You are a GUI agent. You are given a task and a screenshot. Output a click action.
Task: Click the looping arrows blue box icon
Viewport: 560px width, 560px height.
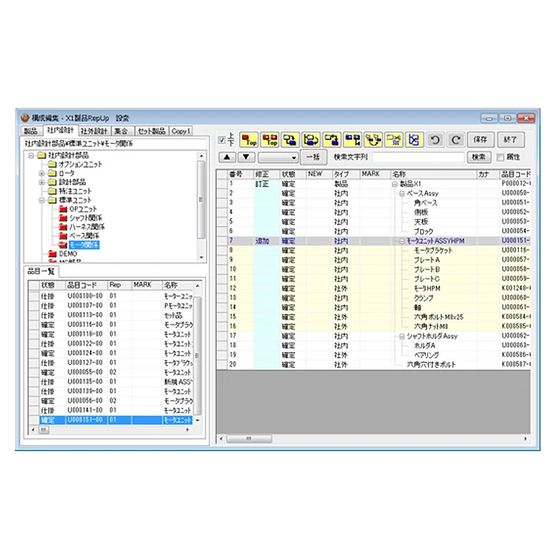[x=311, y=140]
